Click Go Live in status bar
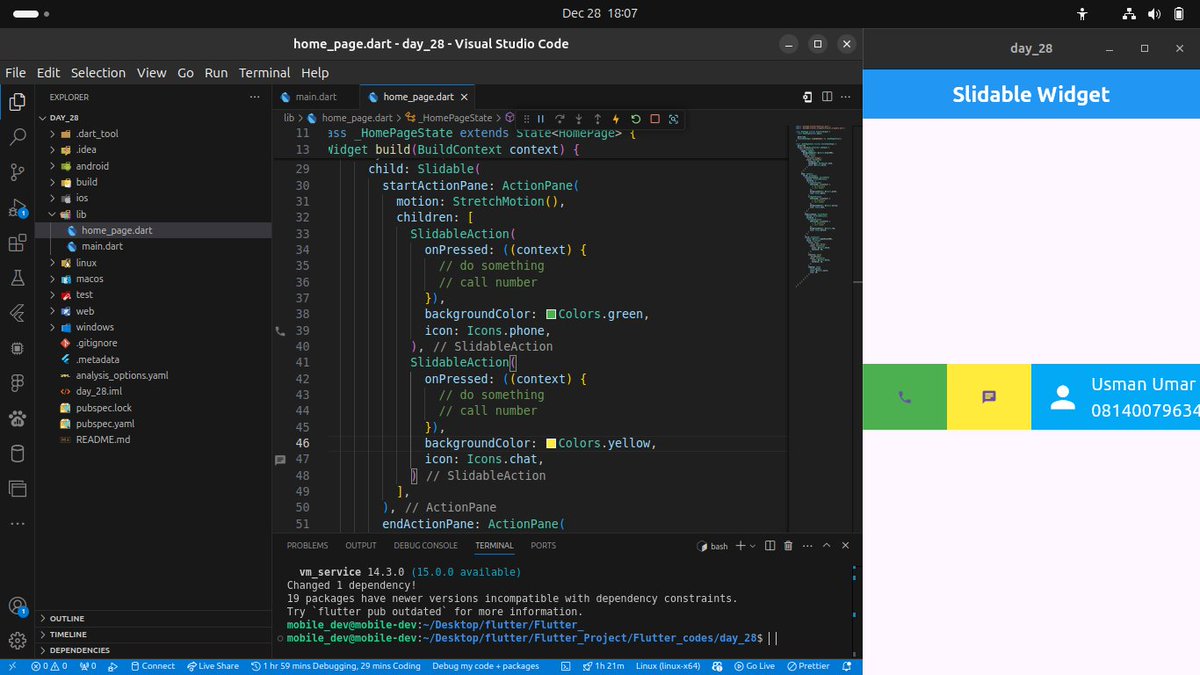 (x=754, y=666)
